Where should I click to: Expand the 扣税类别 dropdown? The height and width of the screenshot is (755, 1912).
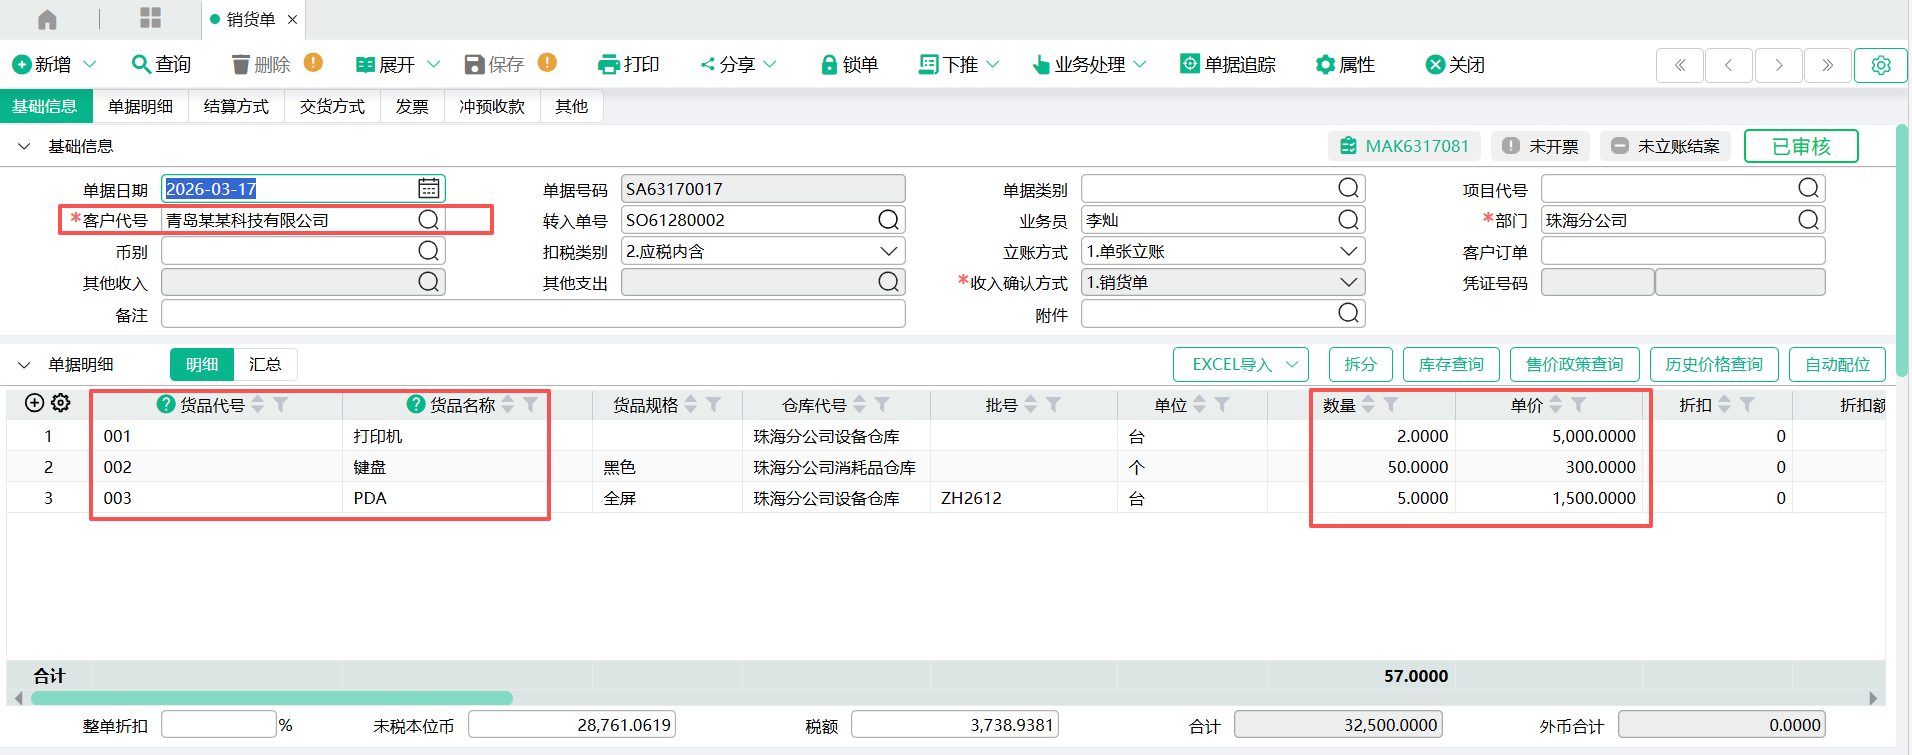(x=887, y=251)
